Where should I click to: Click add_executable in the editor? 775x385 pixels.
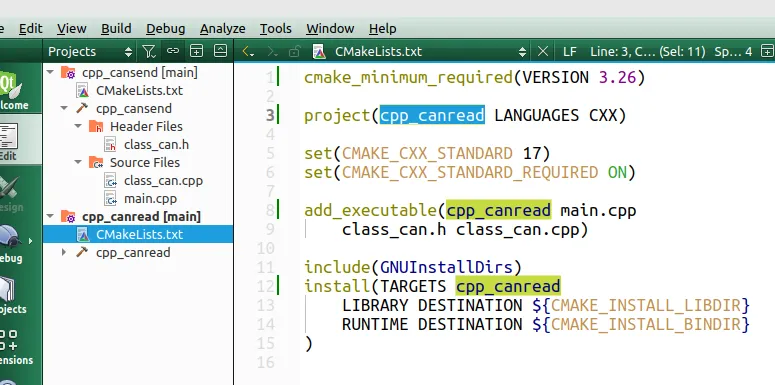[x=370, y=211]
